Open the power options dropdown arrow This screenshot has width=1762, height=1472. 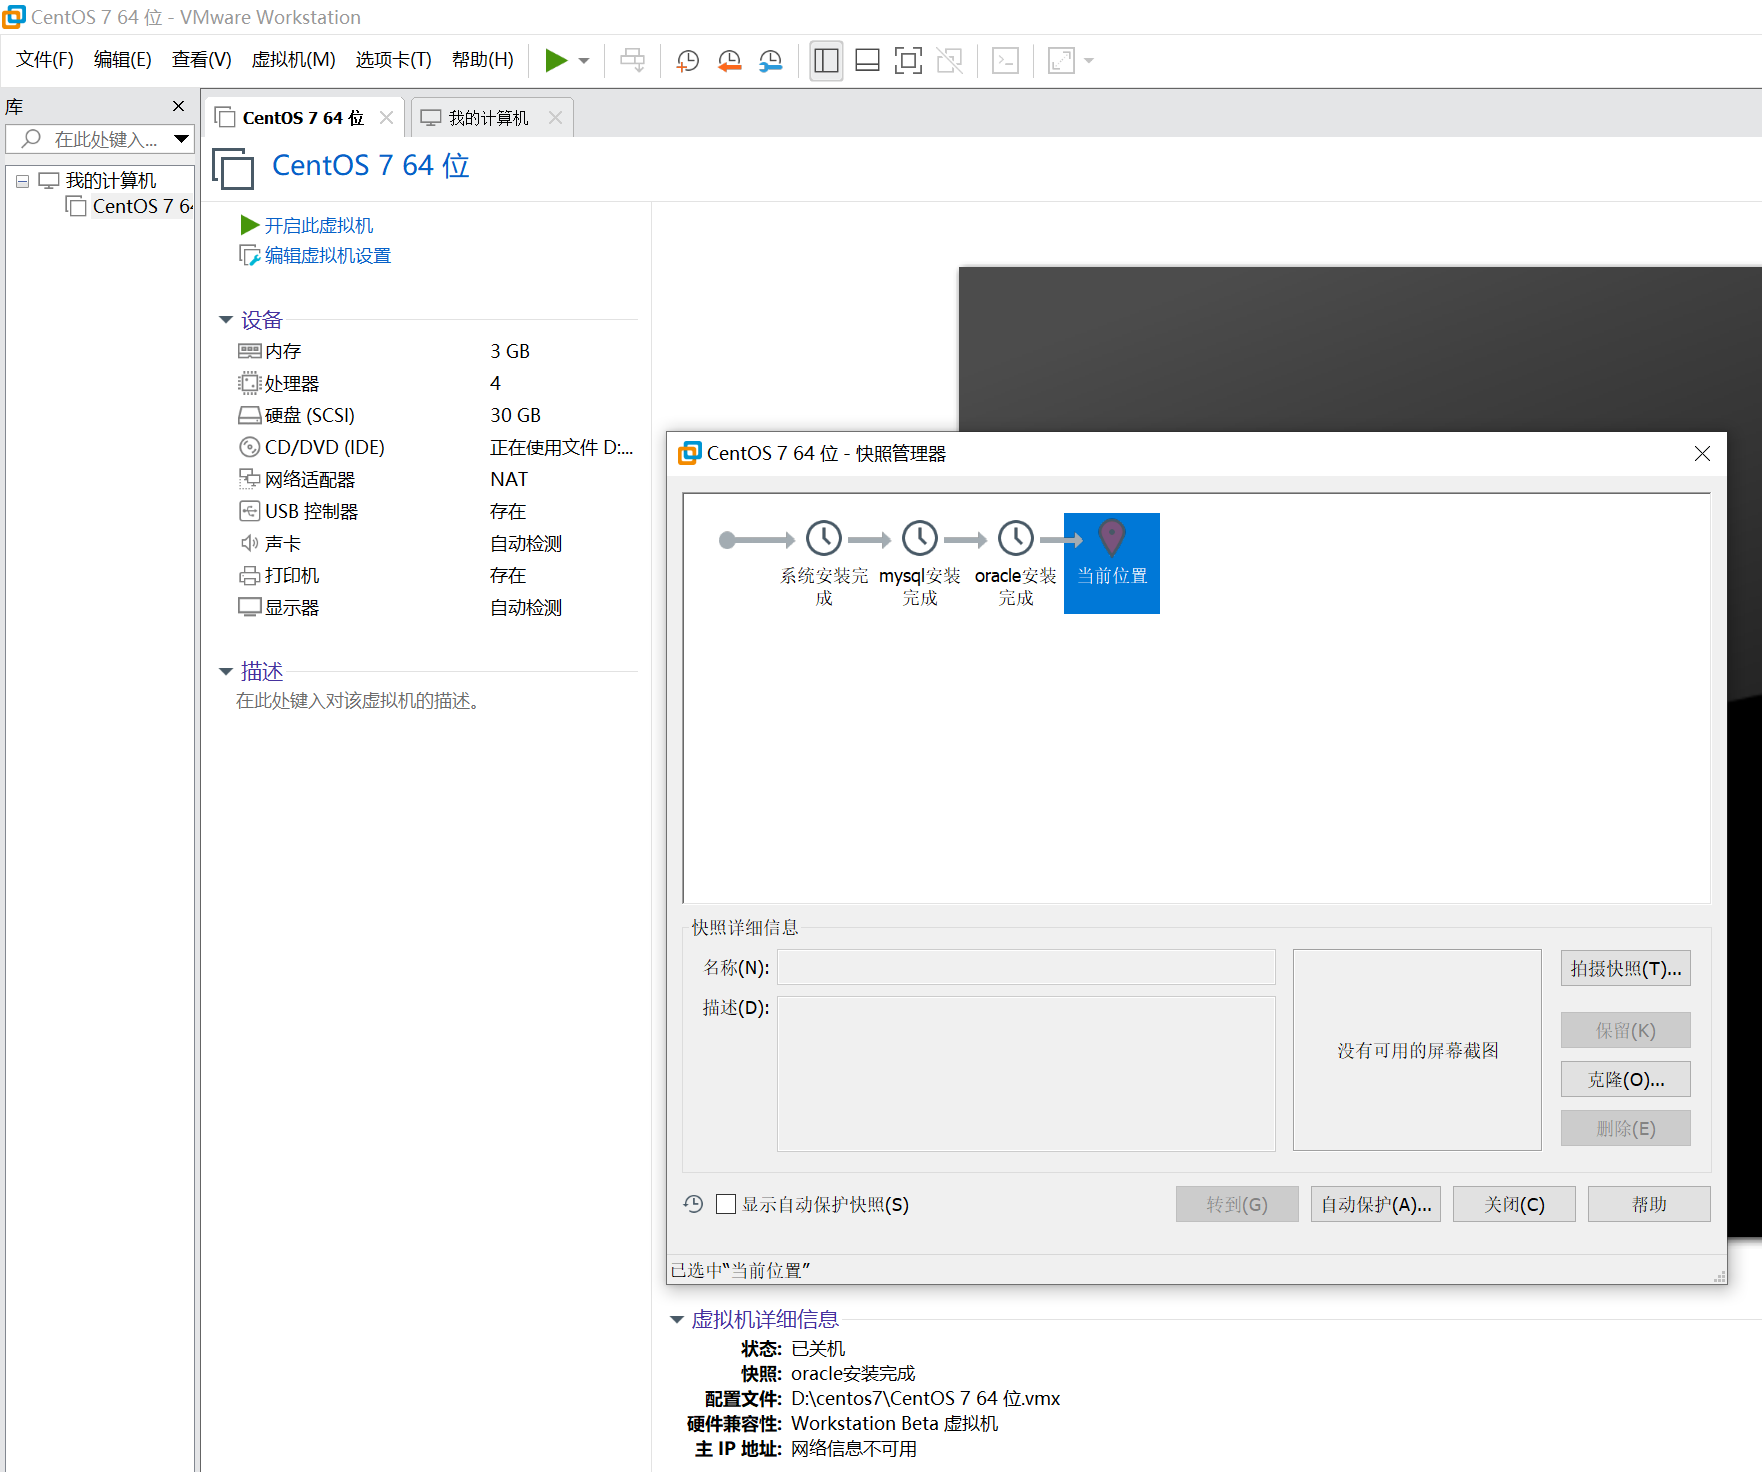click(x=584, y=61)
